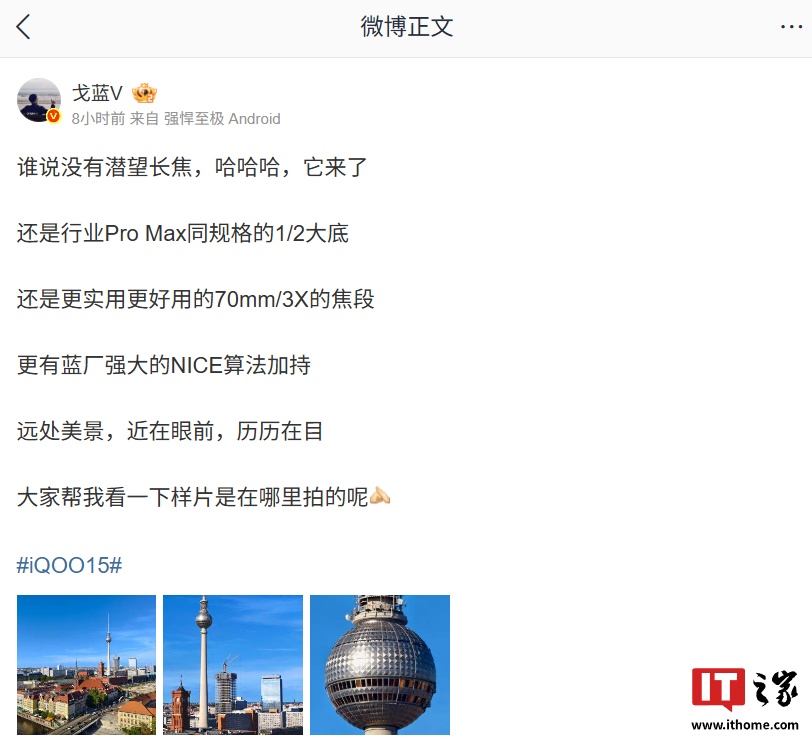
Task: Select the Pro Max 1/2大底 line
Action: (x=183, y=233)
